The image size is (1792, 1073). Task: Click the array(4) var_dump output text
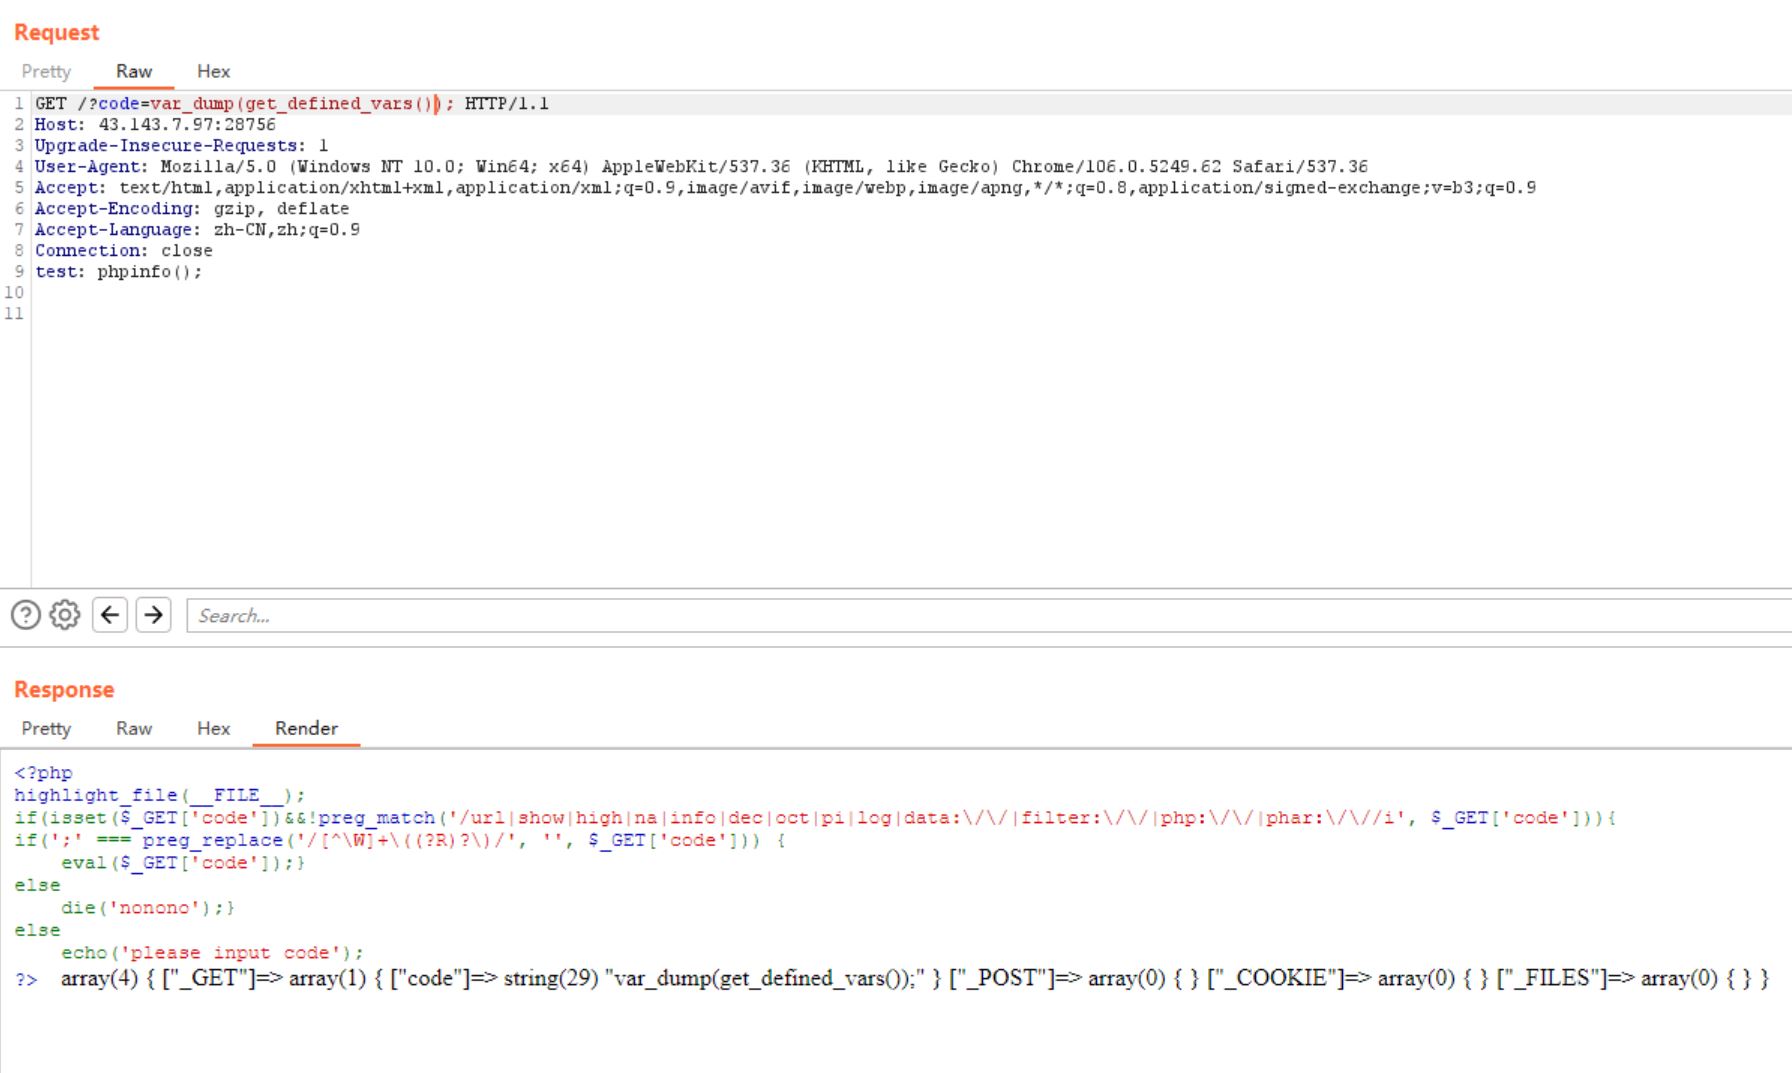pos(914,978)
